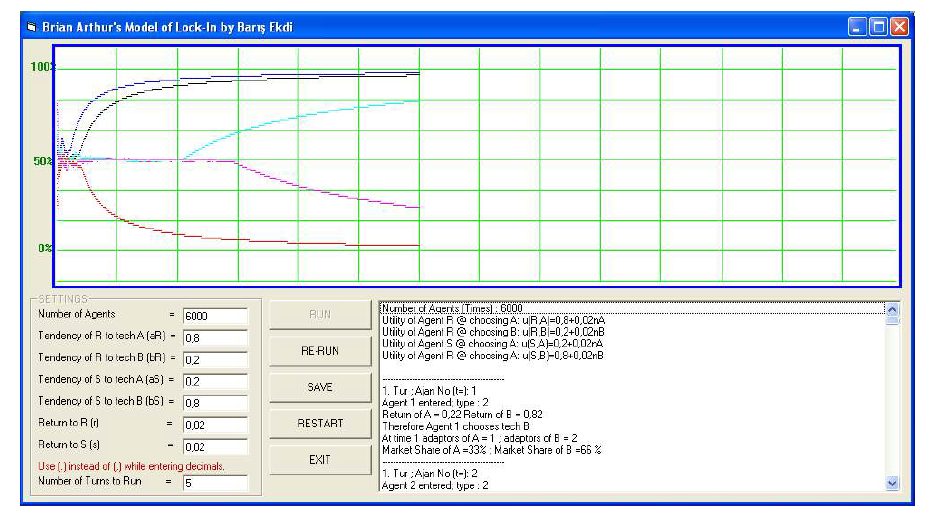Click the log scrollbar thumb
The width and height of the screenshot is (934, 523).
pyautogui.click(x=892, y=320)
